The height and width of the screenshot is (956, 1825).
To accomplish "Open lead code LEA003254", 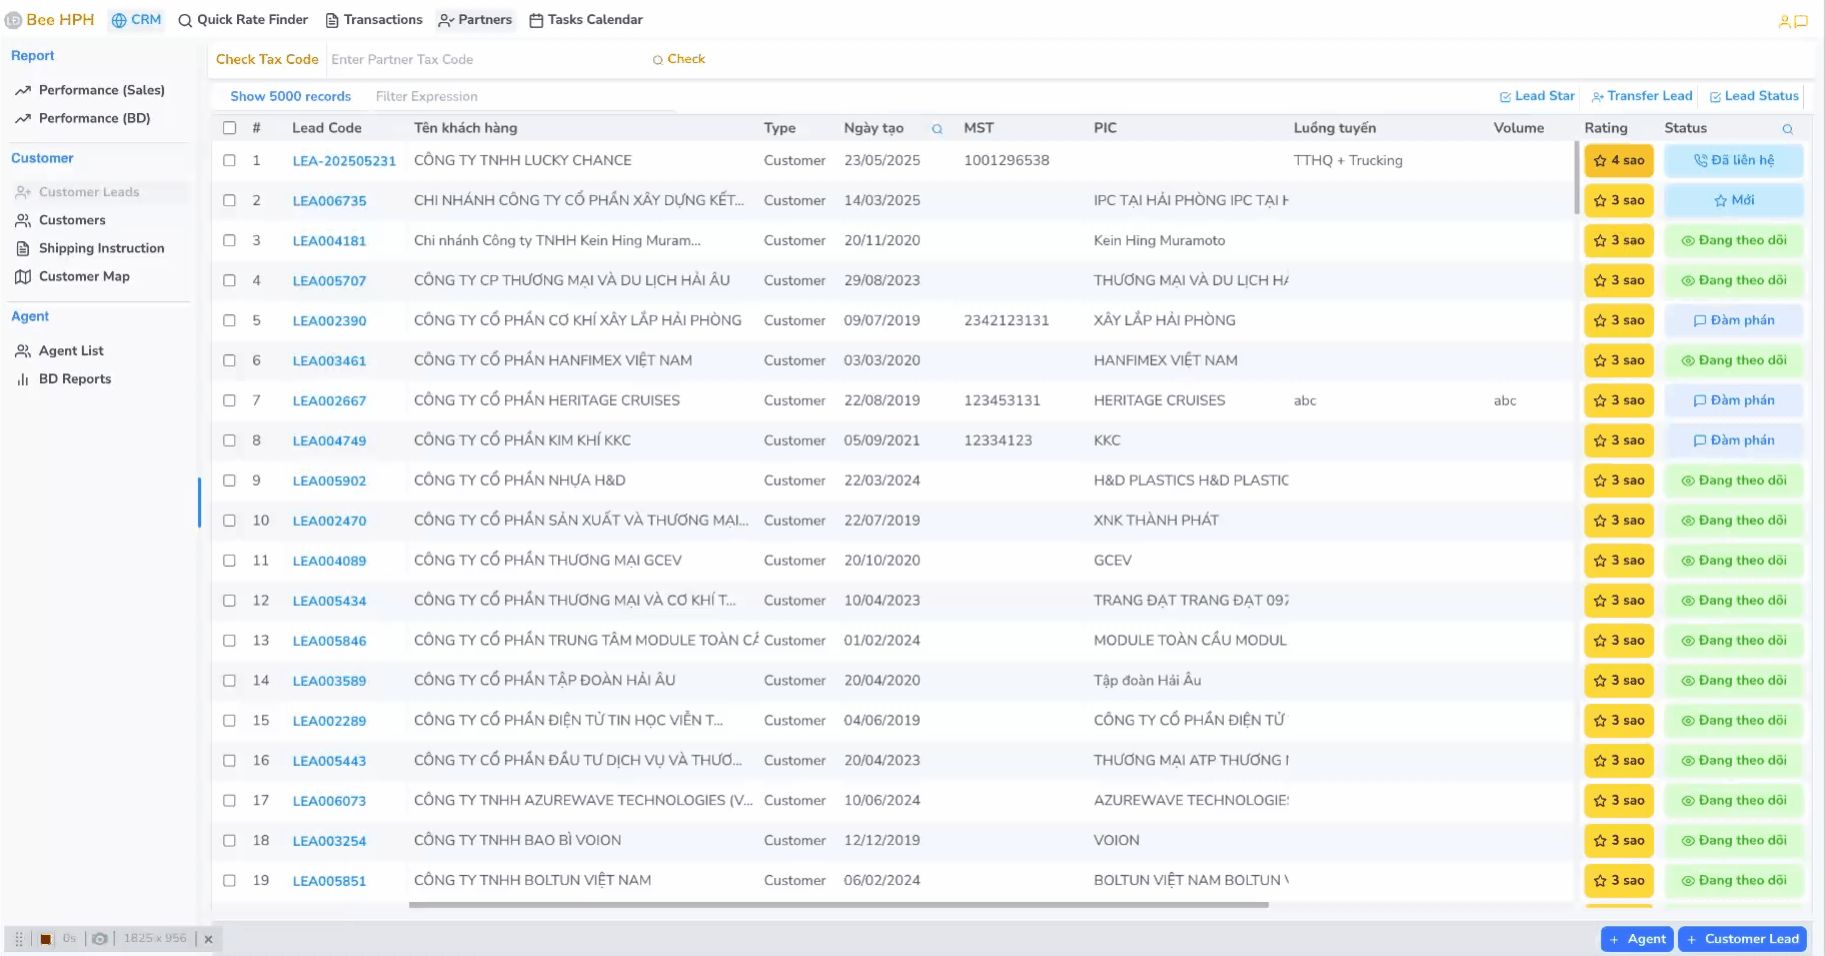I will (x=329, y=841).
